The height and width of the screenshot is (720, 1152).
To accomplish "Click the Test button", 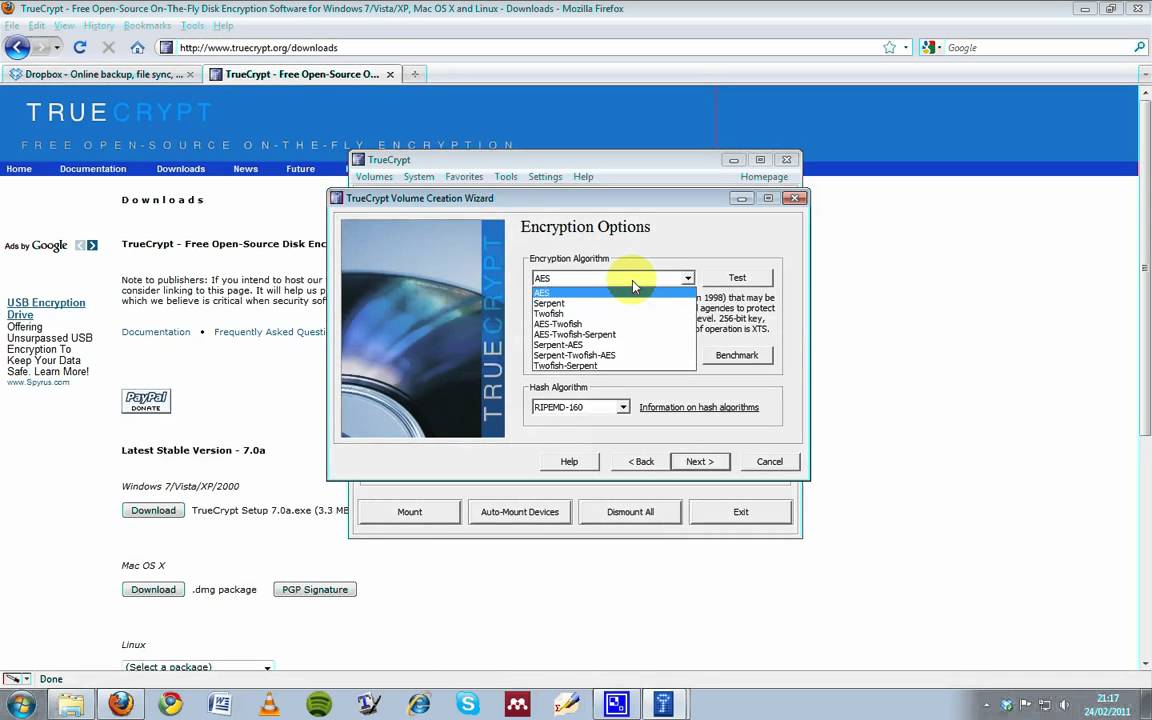I will pos(737,278).
